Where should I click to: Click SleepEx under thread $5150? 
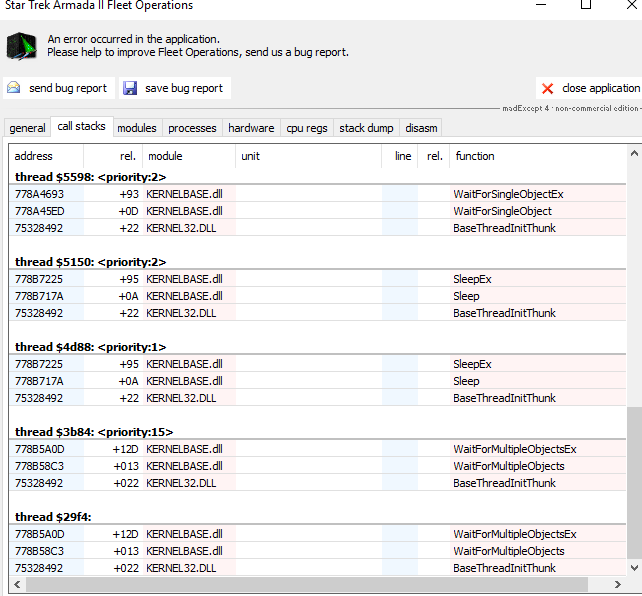(x=472, y=279)
